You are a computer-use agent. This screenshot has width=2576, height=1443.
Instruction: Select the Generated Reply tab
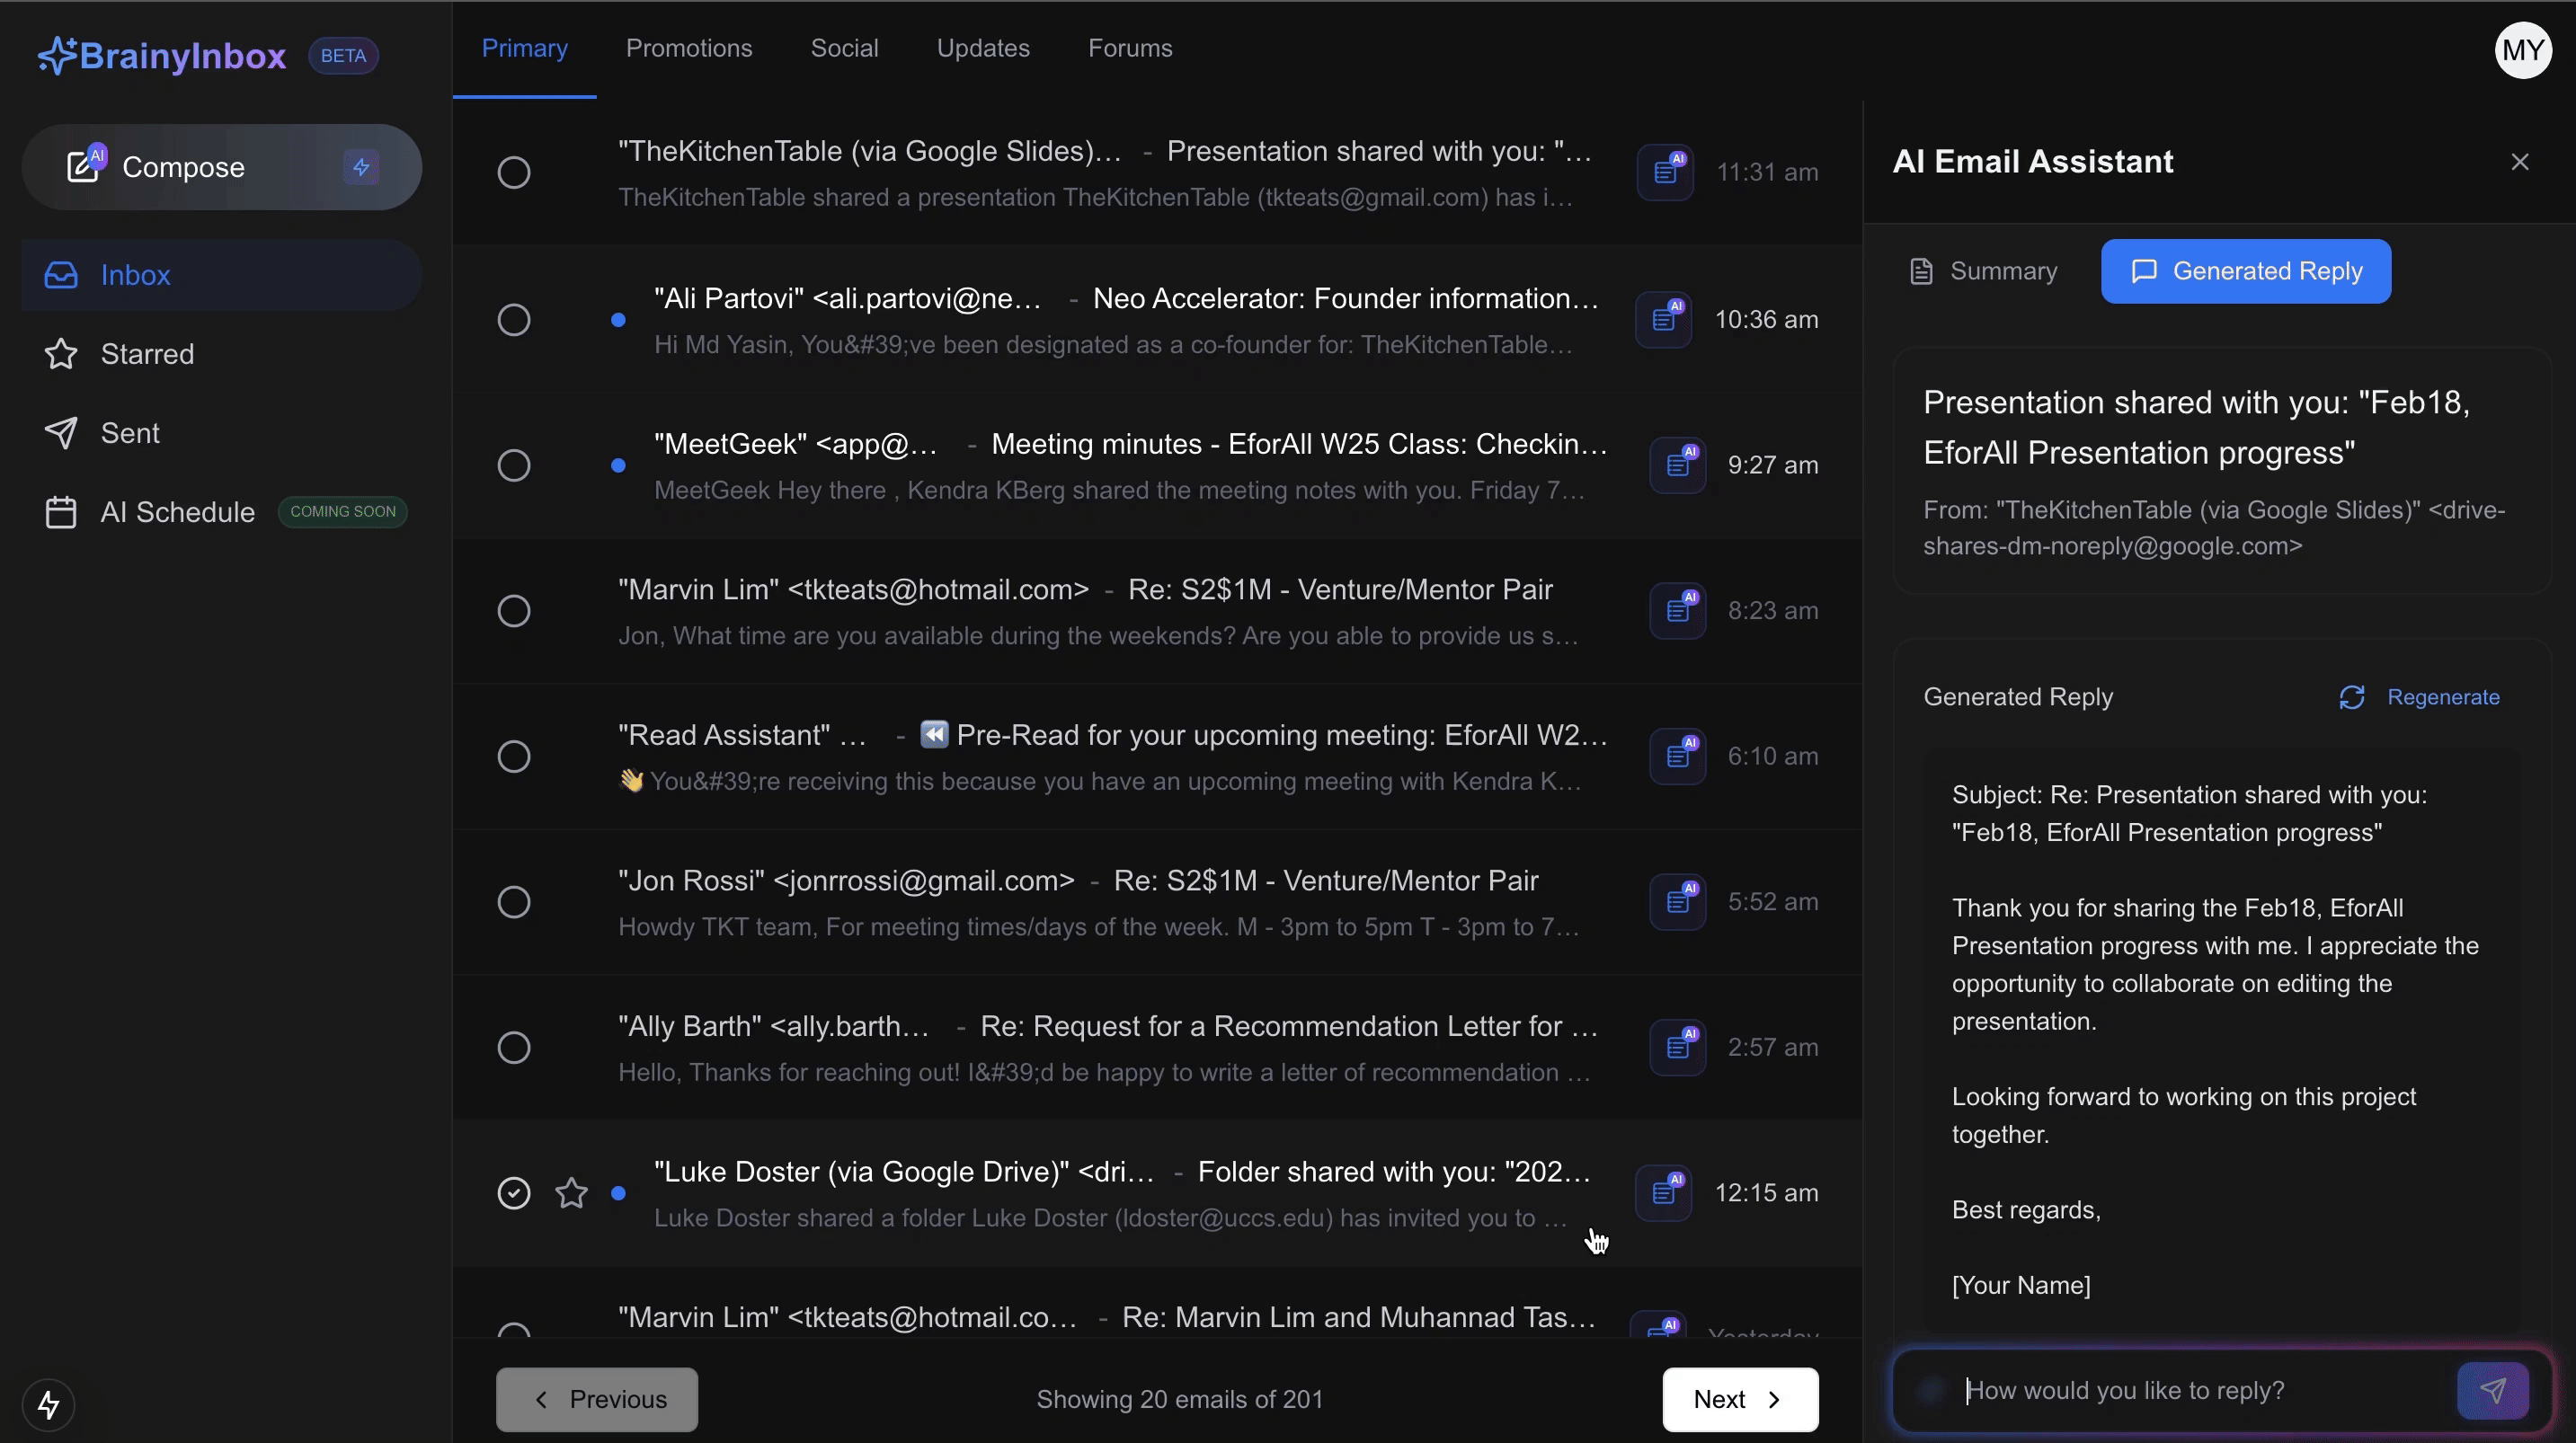tap(2246, 271)
